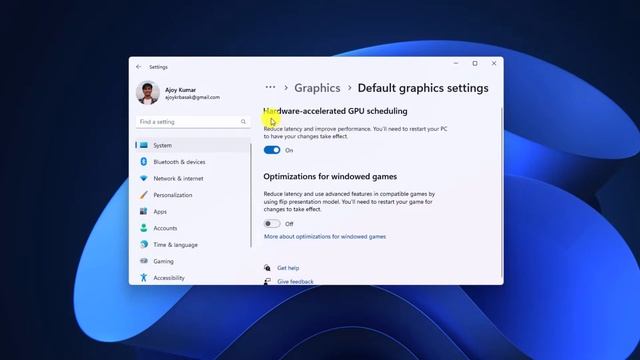Open More about optimizations for windowed games
Viewport: 640px width, 360px height.
tap(325, 236)
